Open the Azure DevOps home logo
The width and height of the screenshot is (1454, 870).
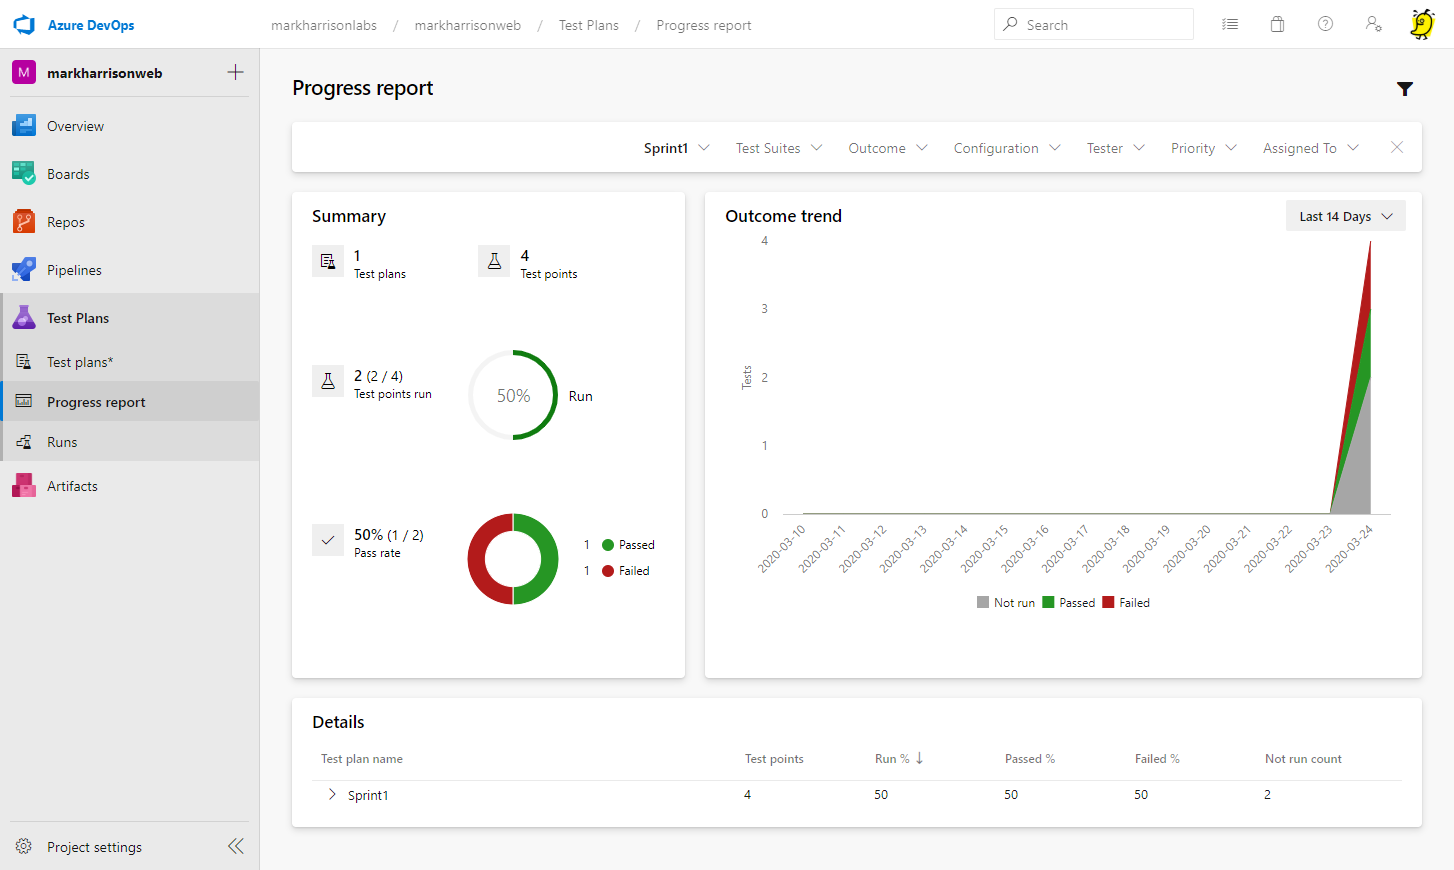[x=24, y=25]
